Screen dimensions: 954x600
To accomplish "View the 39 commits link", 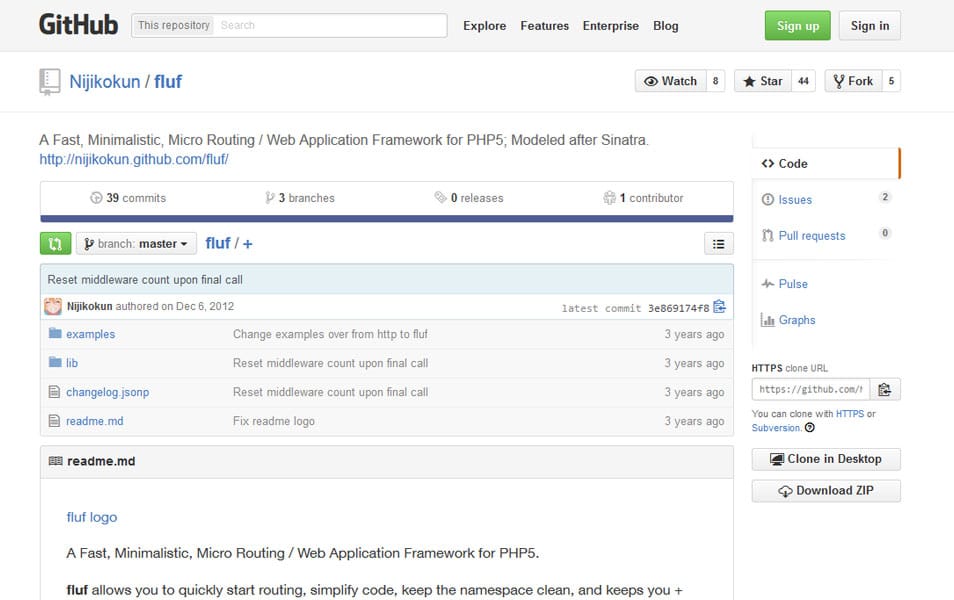I will [x=128, y=198].
